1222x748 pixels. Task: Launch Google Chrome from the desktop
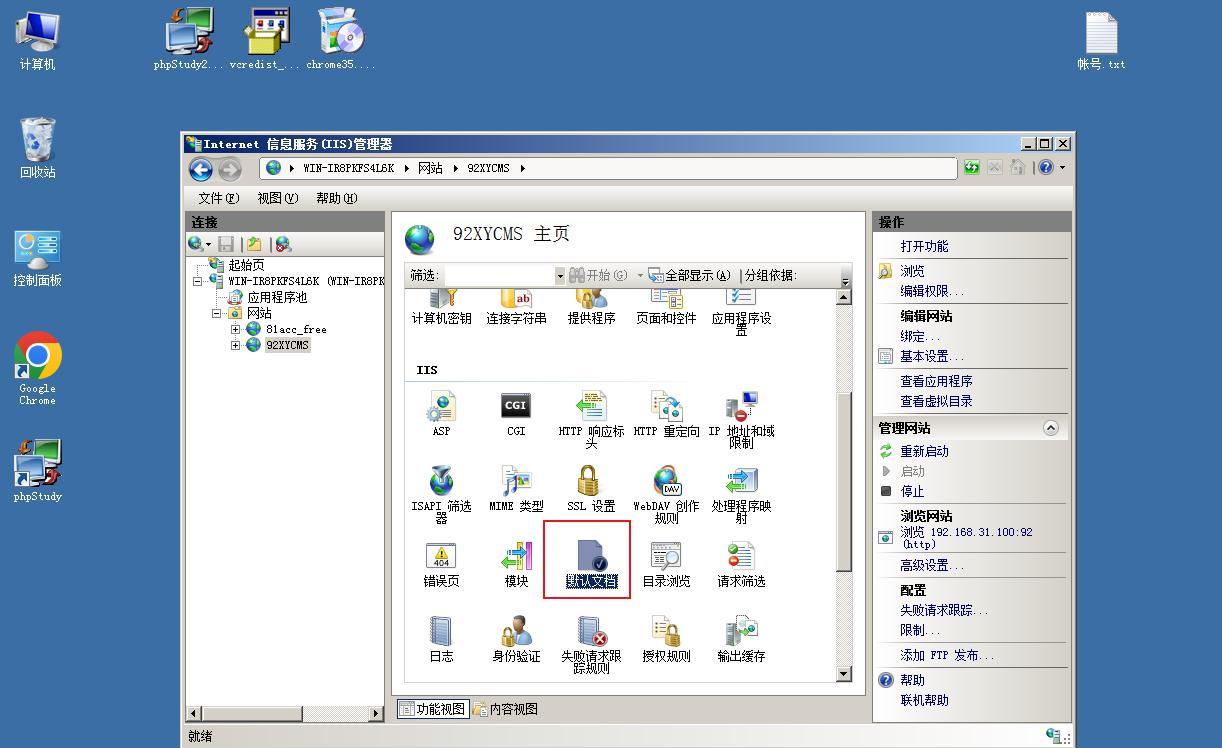coord(38,360)
